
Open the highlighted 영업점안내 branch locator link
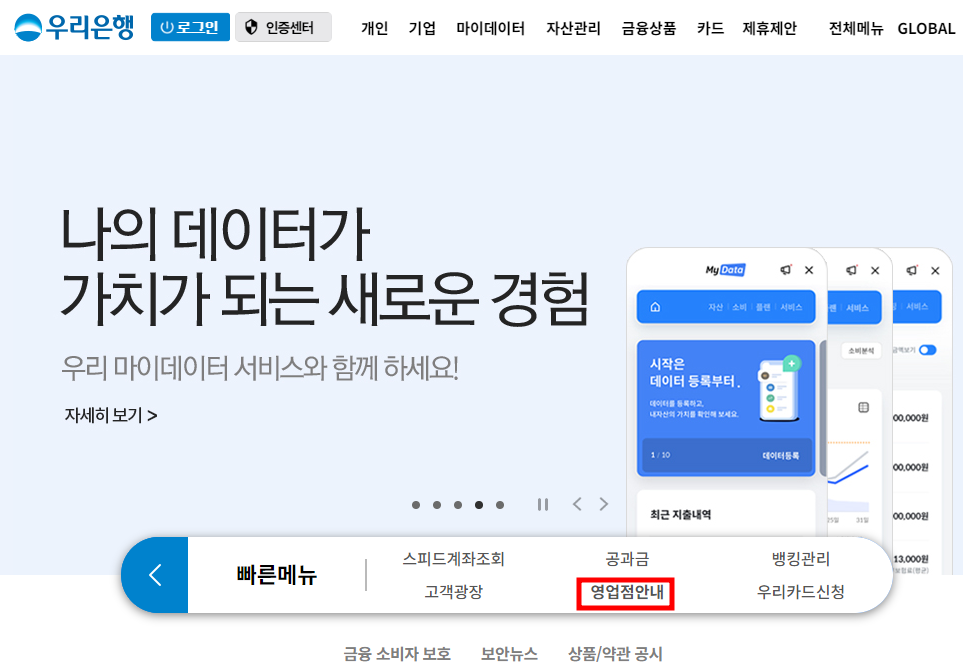[624, 593]
